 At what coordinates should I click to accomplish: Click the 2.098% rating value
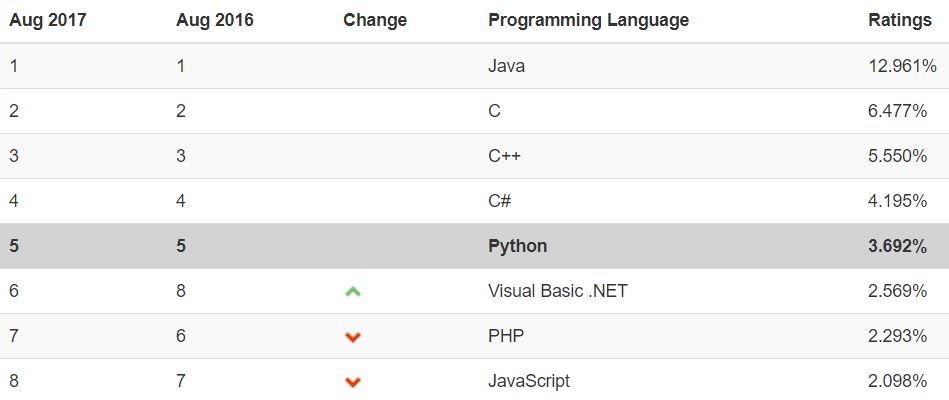(x=898, y=381)
